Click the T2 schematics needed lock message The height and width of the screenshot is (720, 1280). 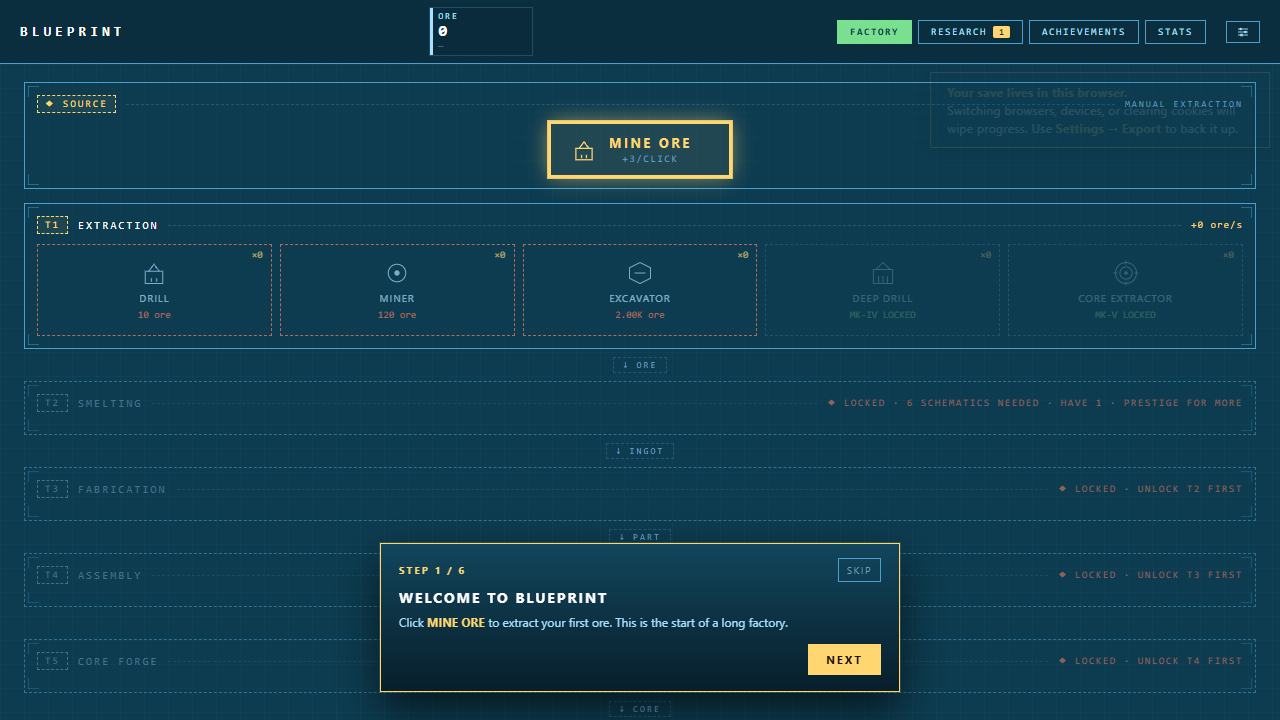(1035, 403)
